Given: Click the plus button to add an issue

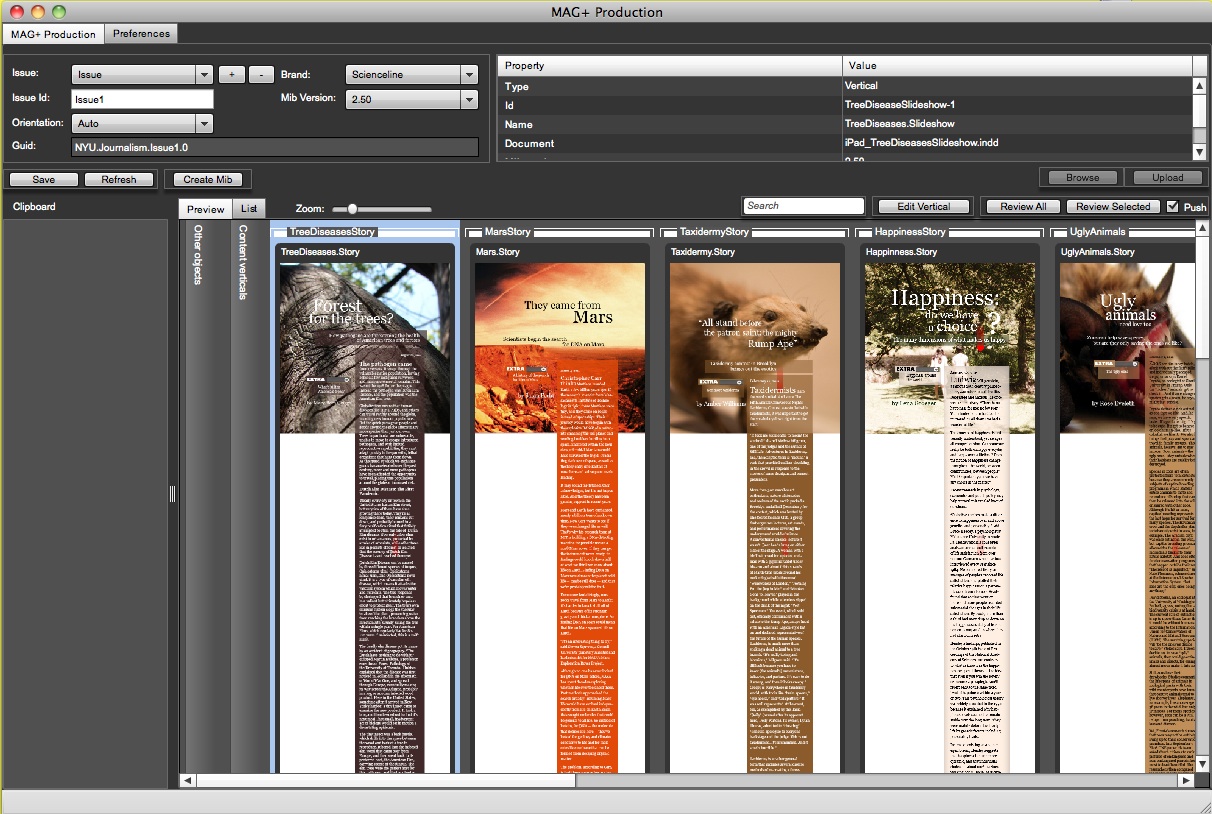Looking at the screenshot, I should click(232, 74).
